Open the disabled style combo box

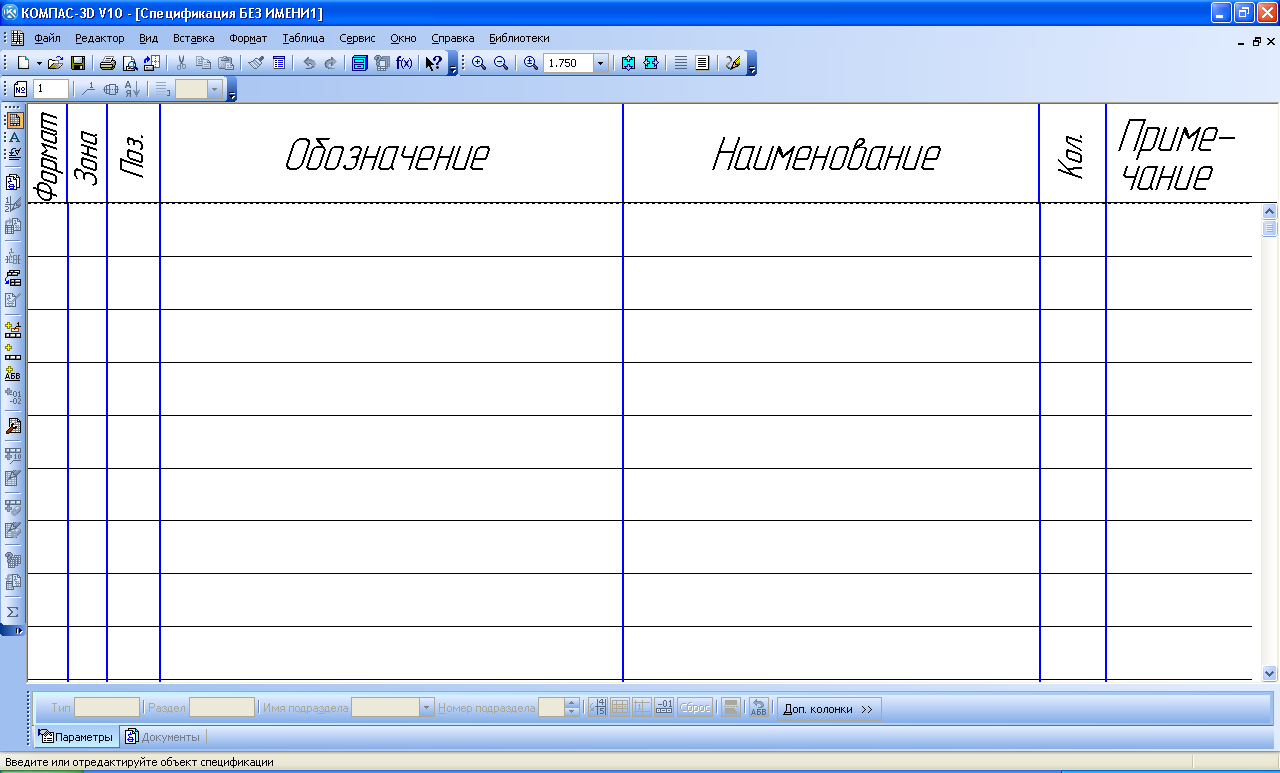[x=199, y=90]
